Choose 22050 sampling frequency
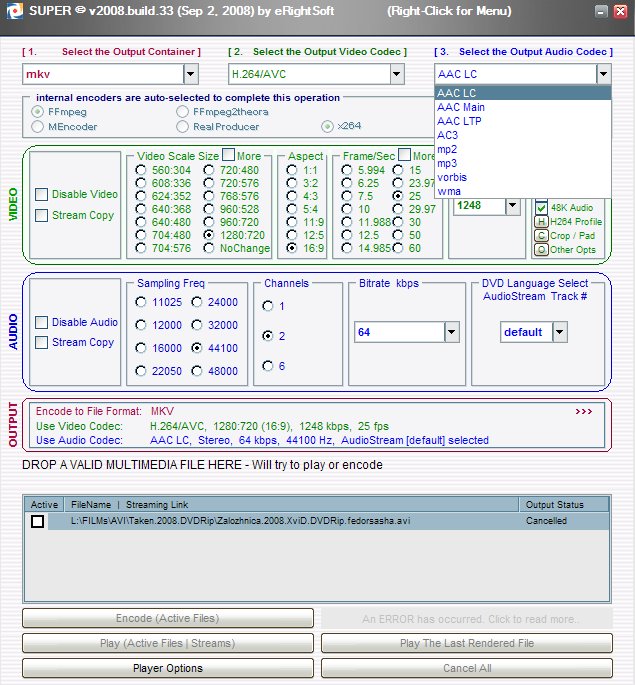The image size is (635, 685). 141,371
